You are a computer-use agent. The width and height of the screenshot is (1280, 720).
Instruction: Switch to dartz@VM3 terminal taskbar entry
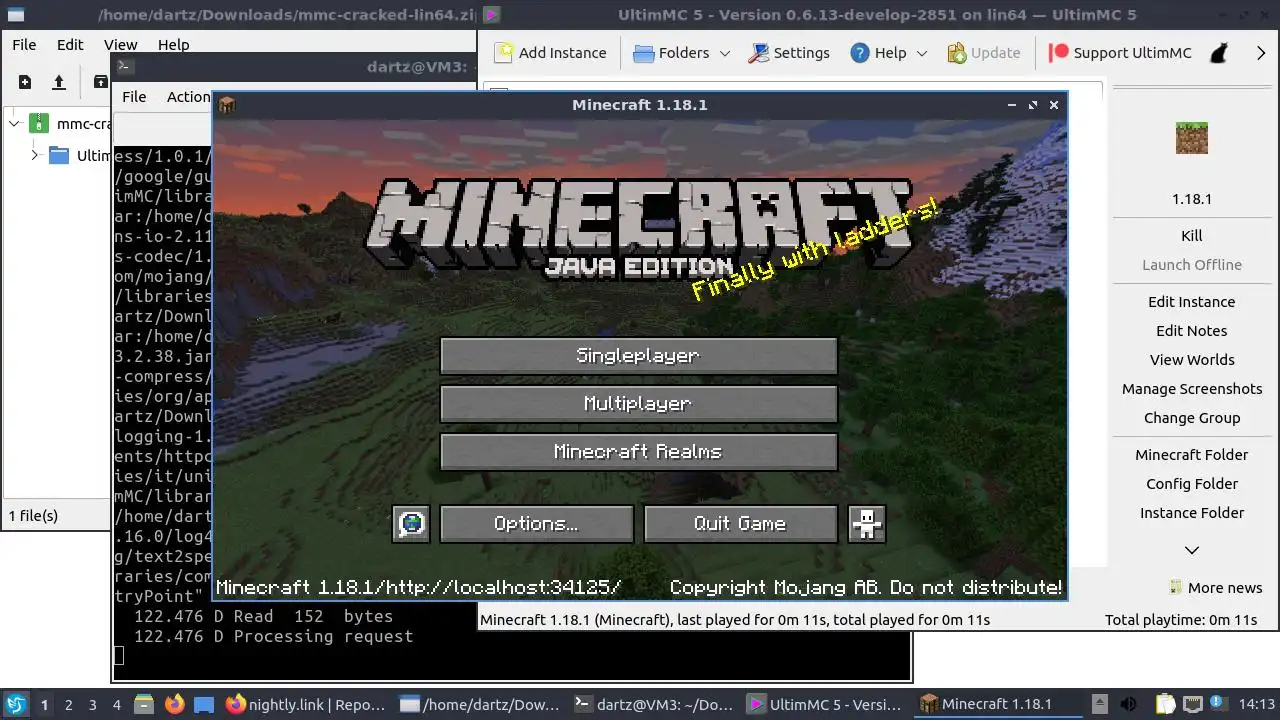(655, 705)
